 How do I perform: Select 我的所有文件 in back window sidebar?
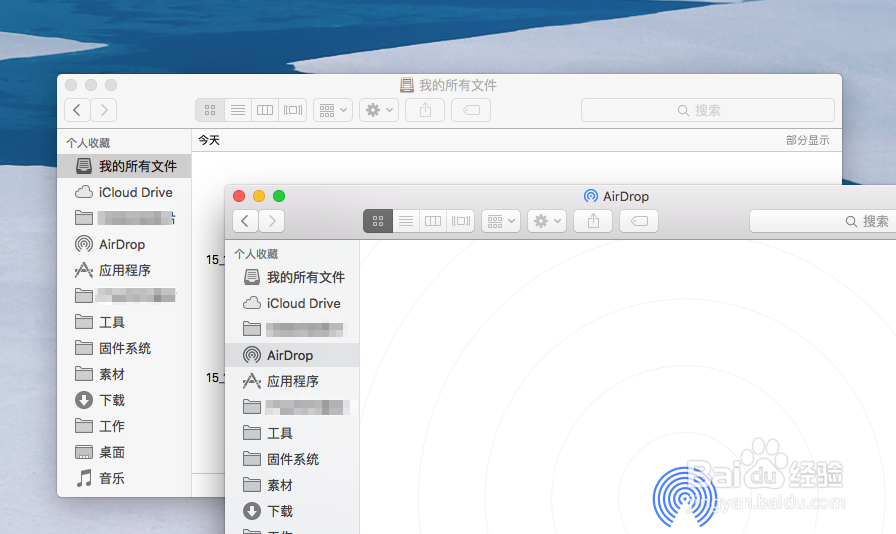[x=125, y=166]
